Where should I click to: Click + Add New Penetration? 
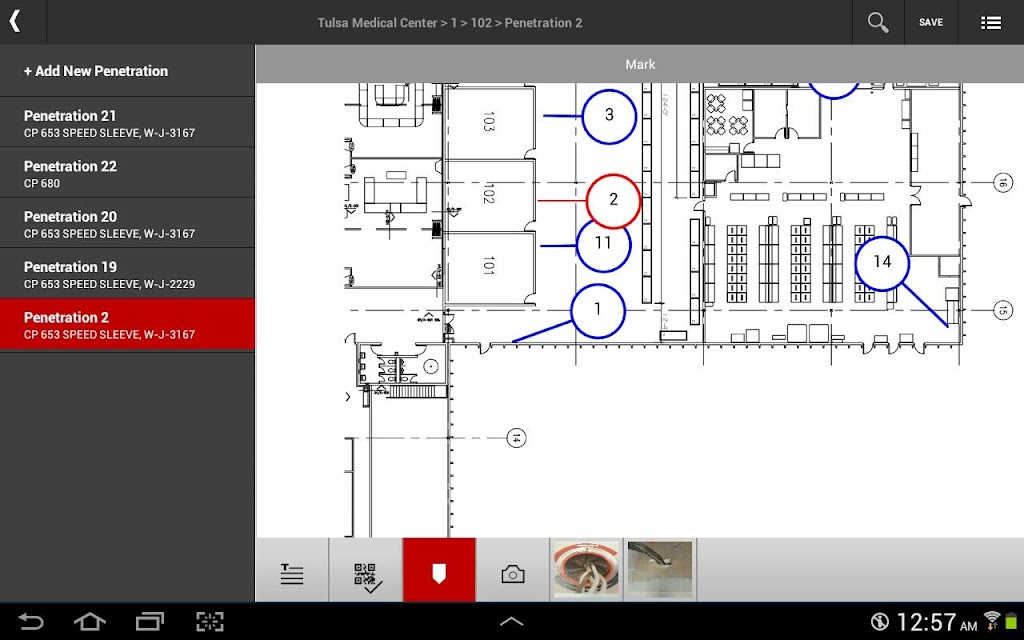click(x=96, y=71)
